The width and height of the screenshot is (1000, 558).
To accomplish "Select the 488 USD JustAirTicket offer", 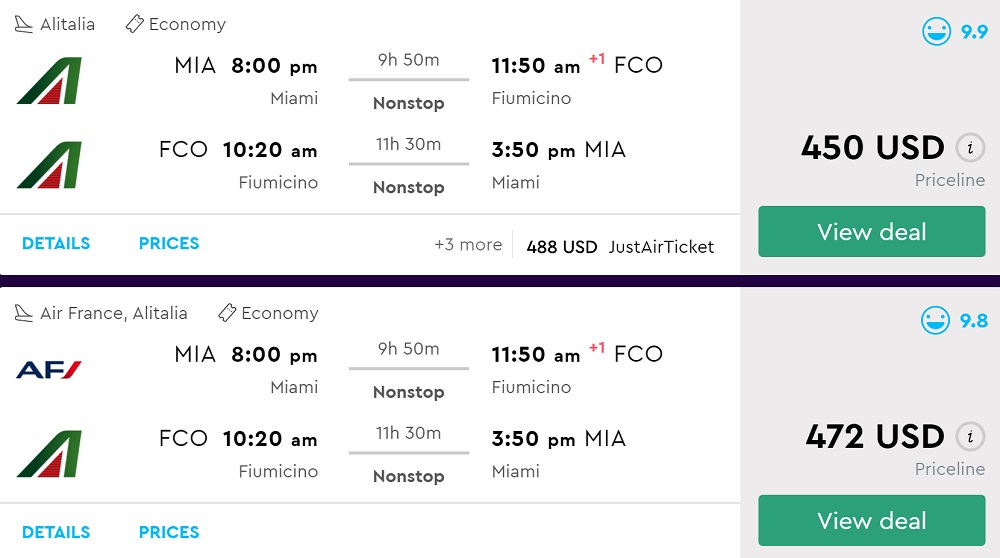I will point(620,247).
